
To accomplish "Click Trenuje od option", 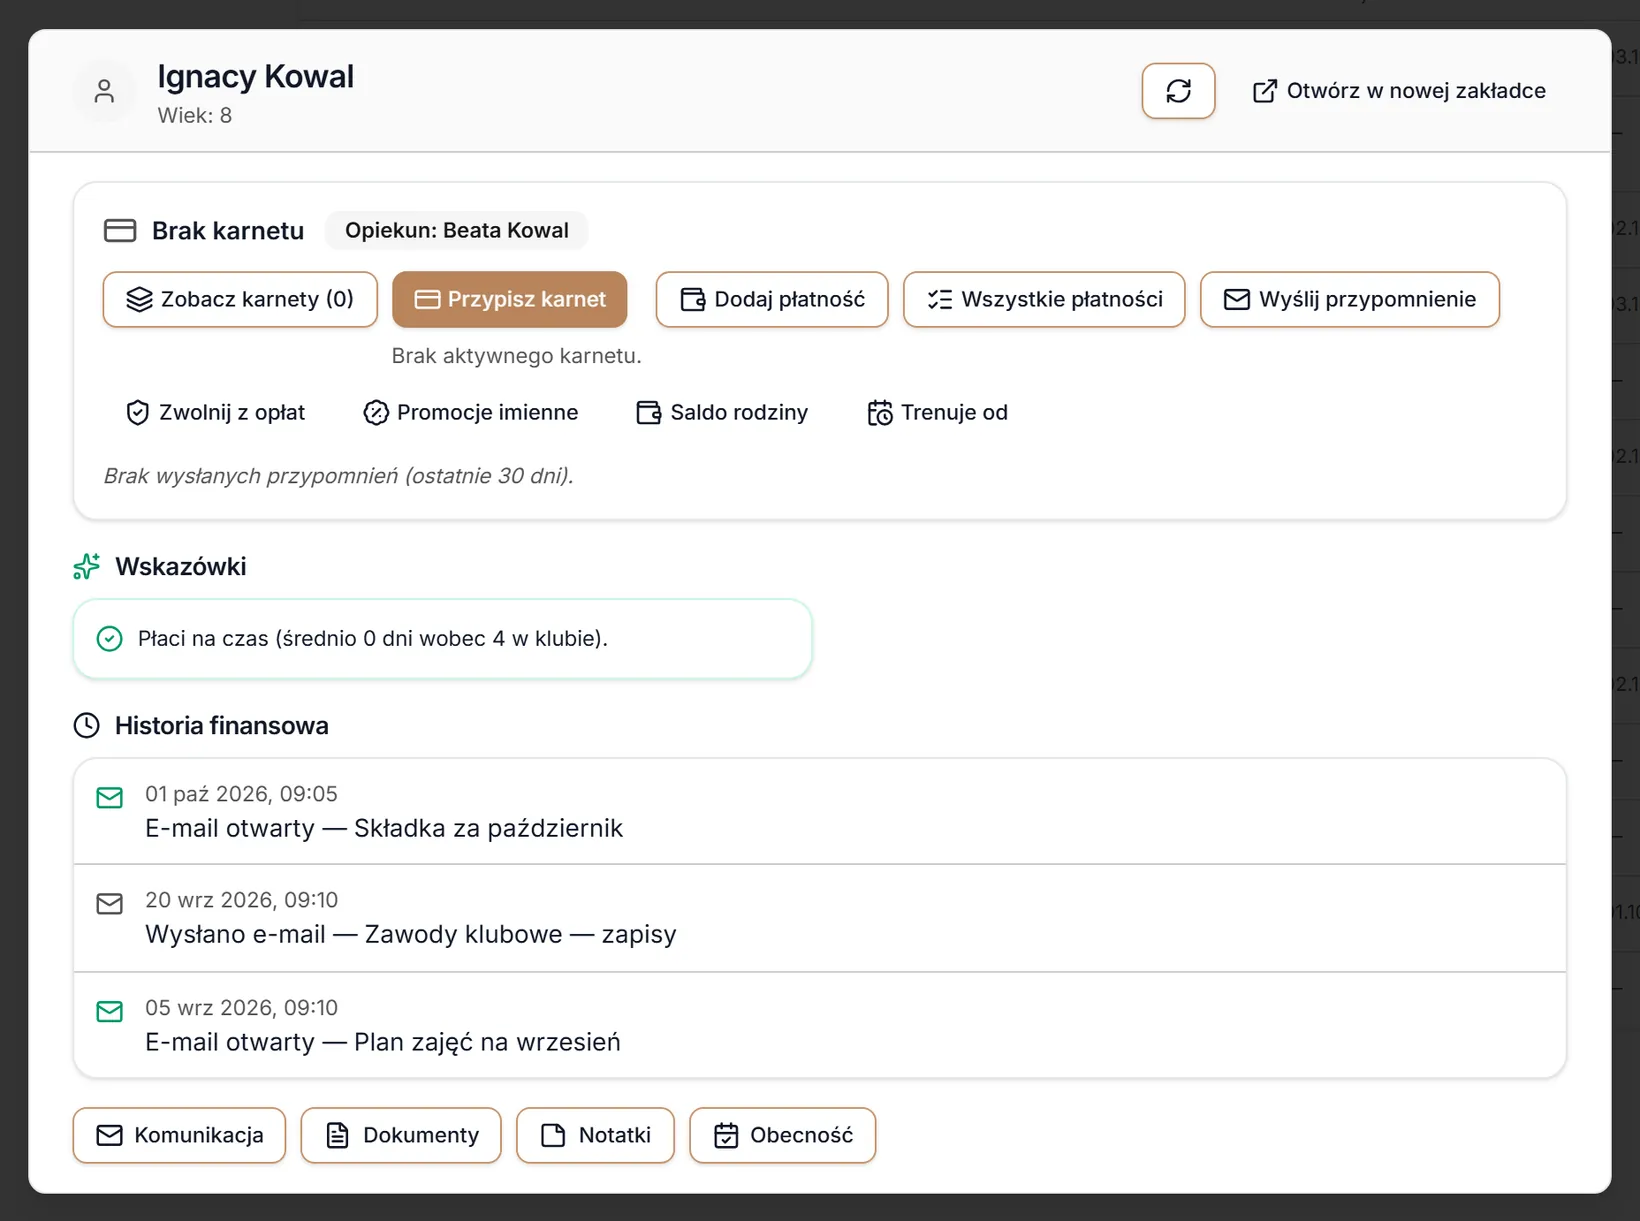I will (x=938, y=412).
